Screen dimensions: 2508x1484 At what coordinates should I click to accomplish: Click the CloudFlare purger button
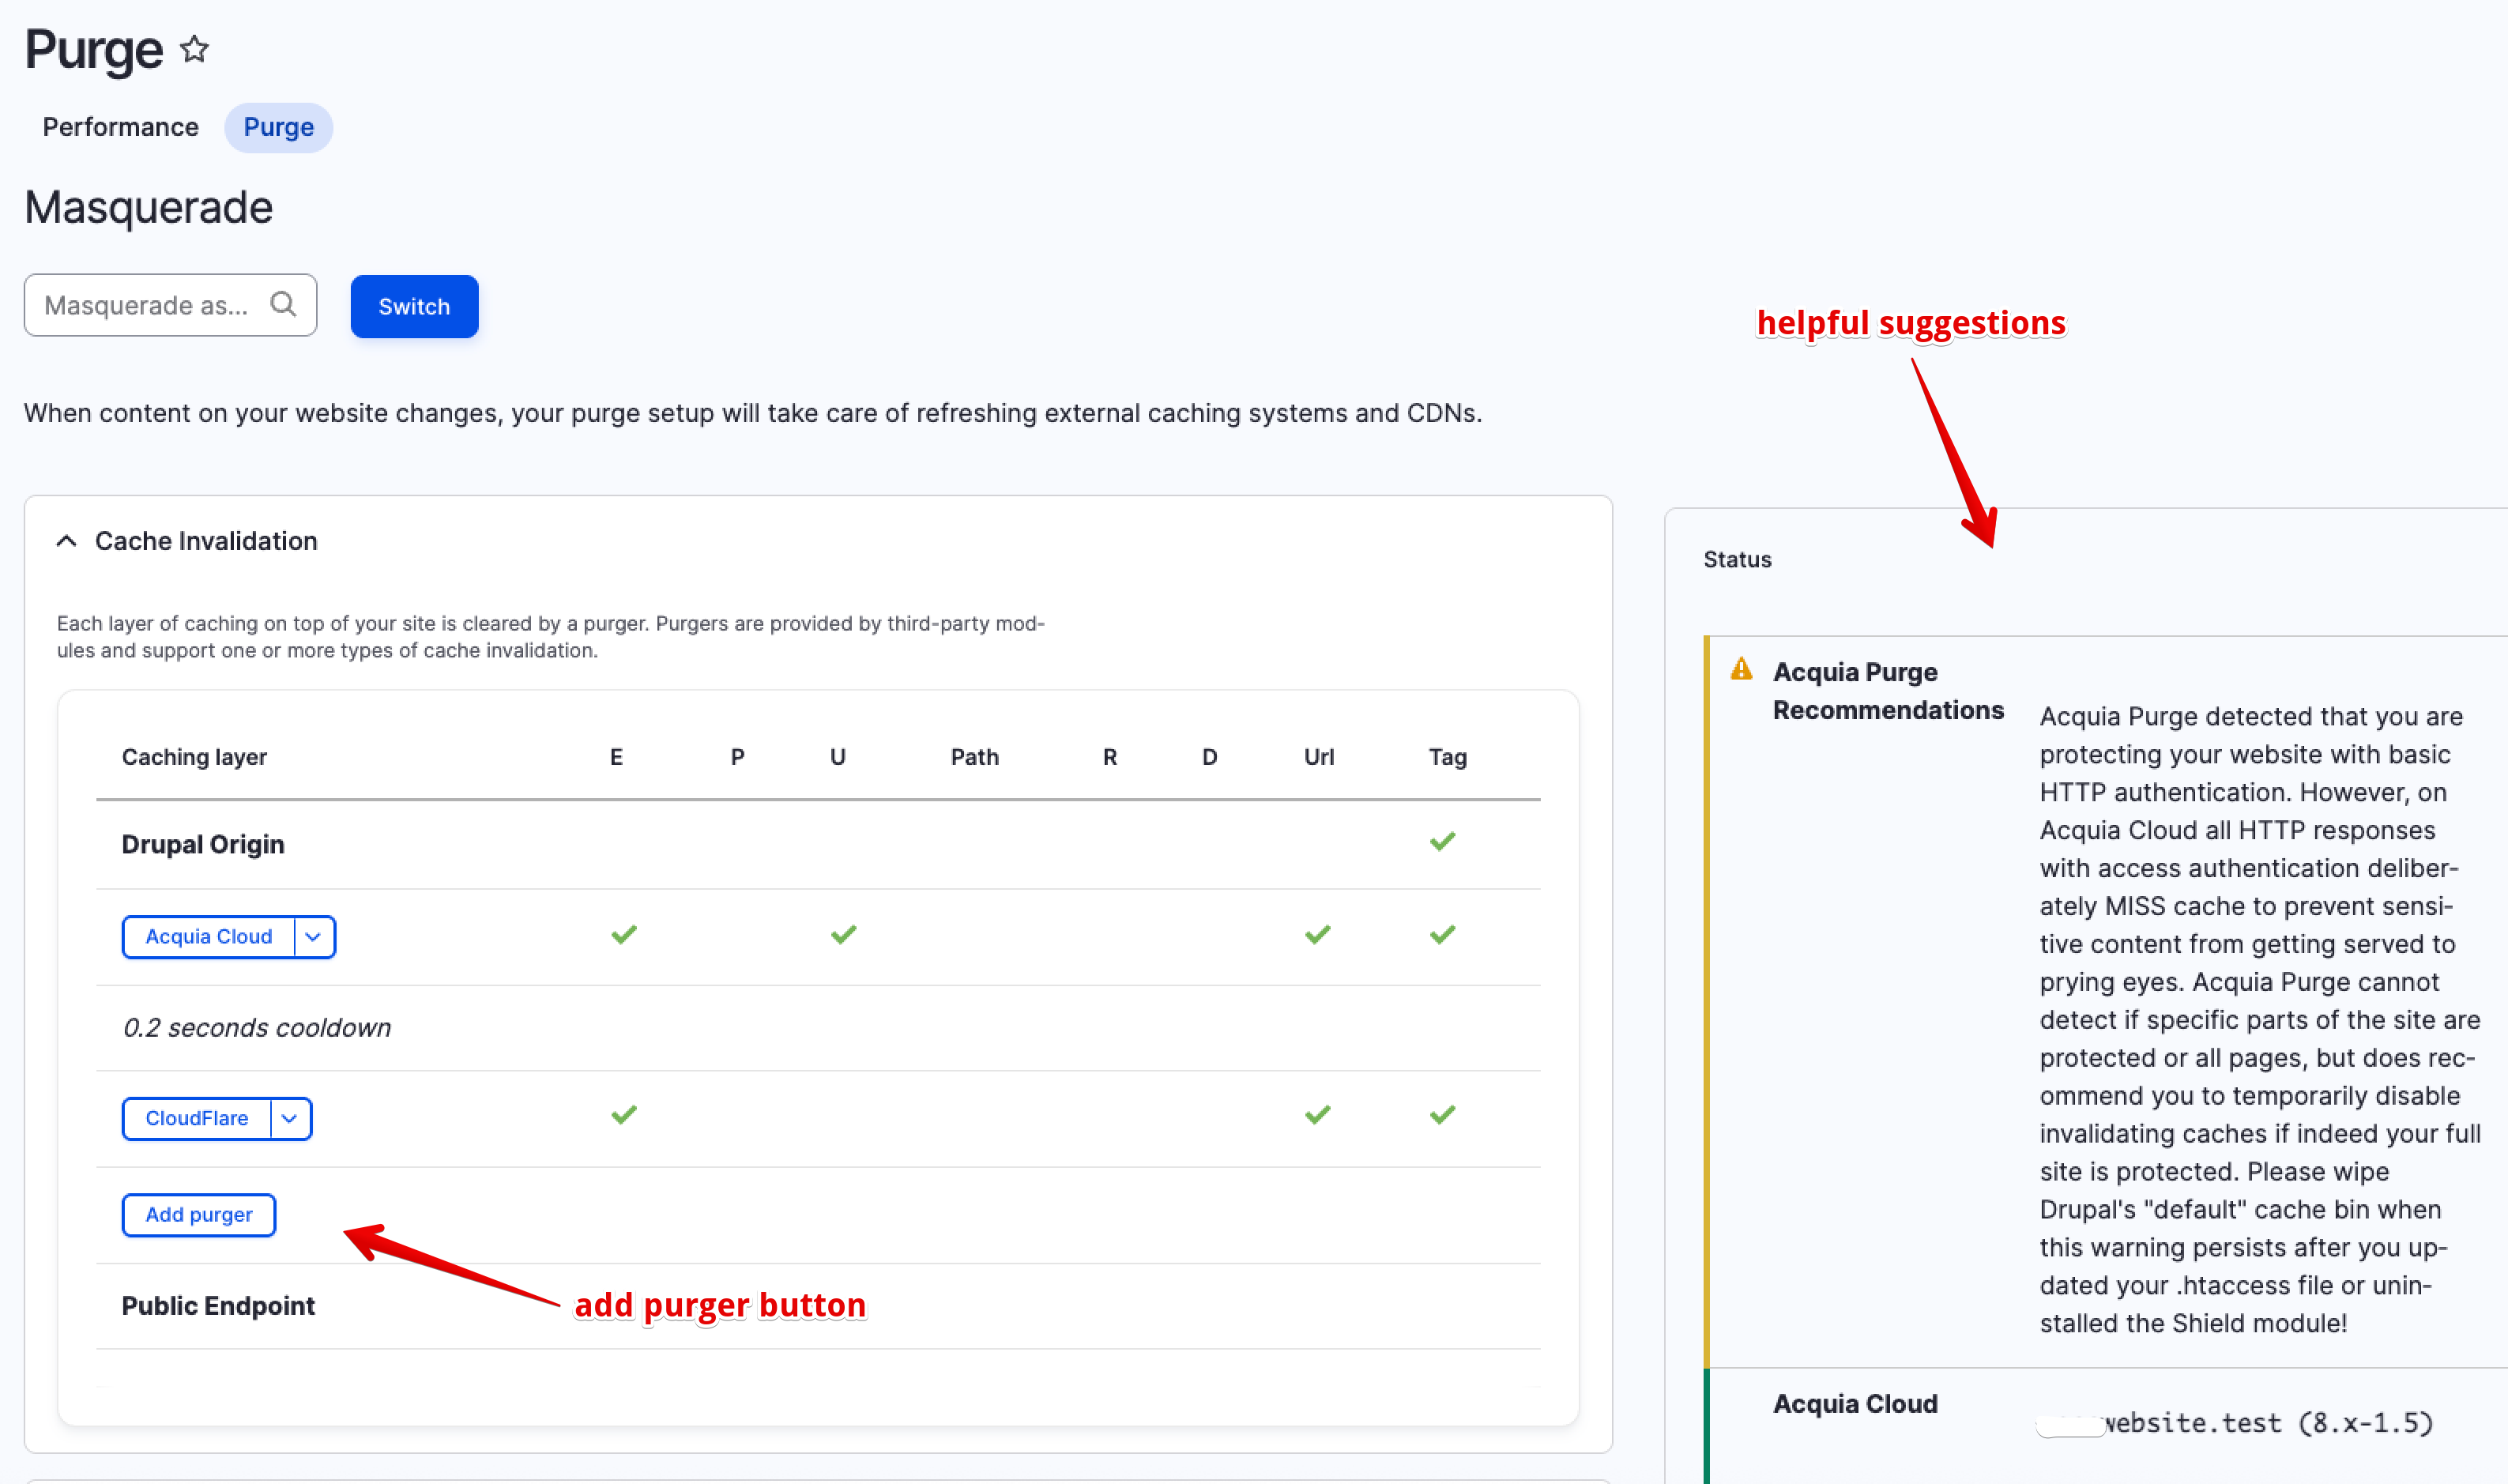196,1119
